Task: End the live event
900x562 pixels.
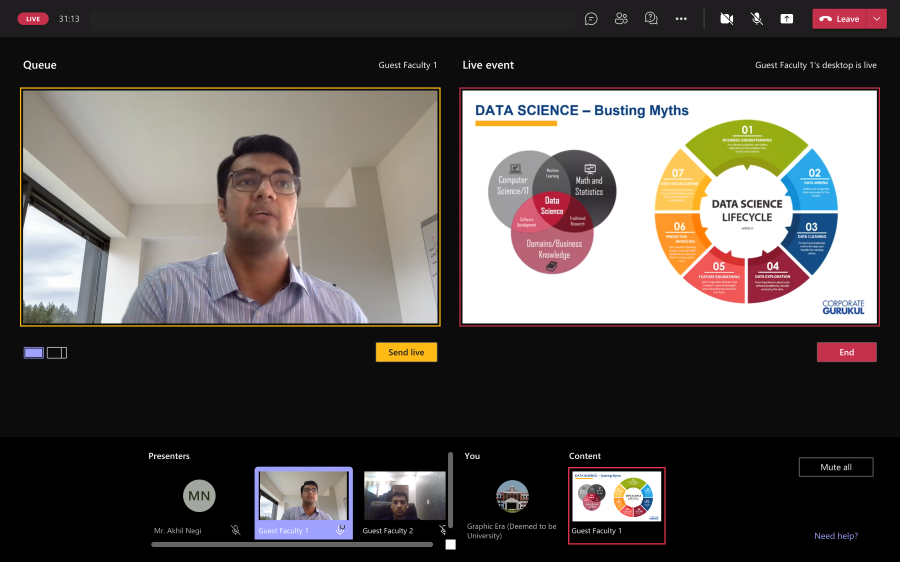Action: point(847,352)
